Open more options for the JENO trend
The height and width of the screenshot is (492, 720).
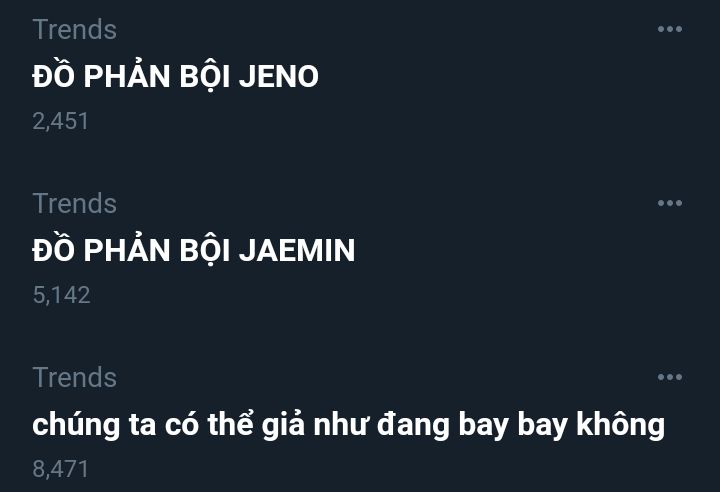click(669, 29)
